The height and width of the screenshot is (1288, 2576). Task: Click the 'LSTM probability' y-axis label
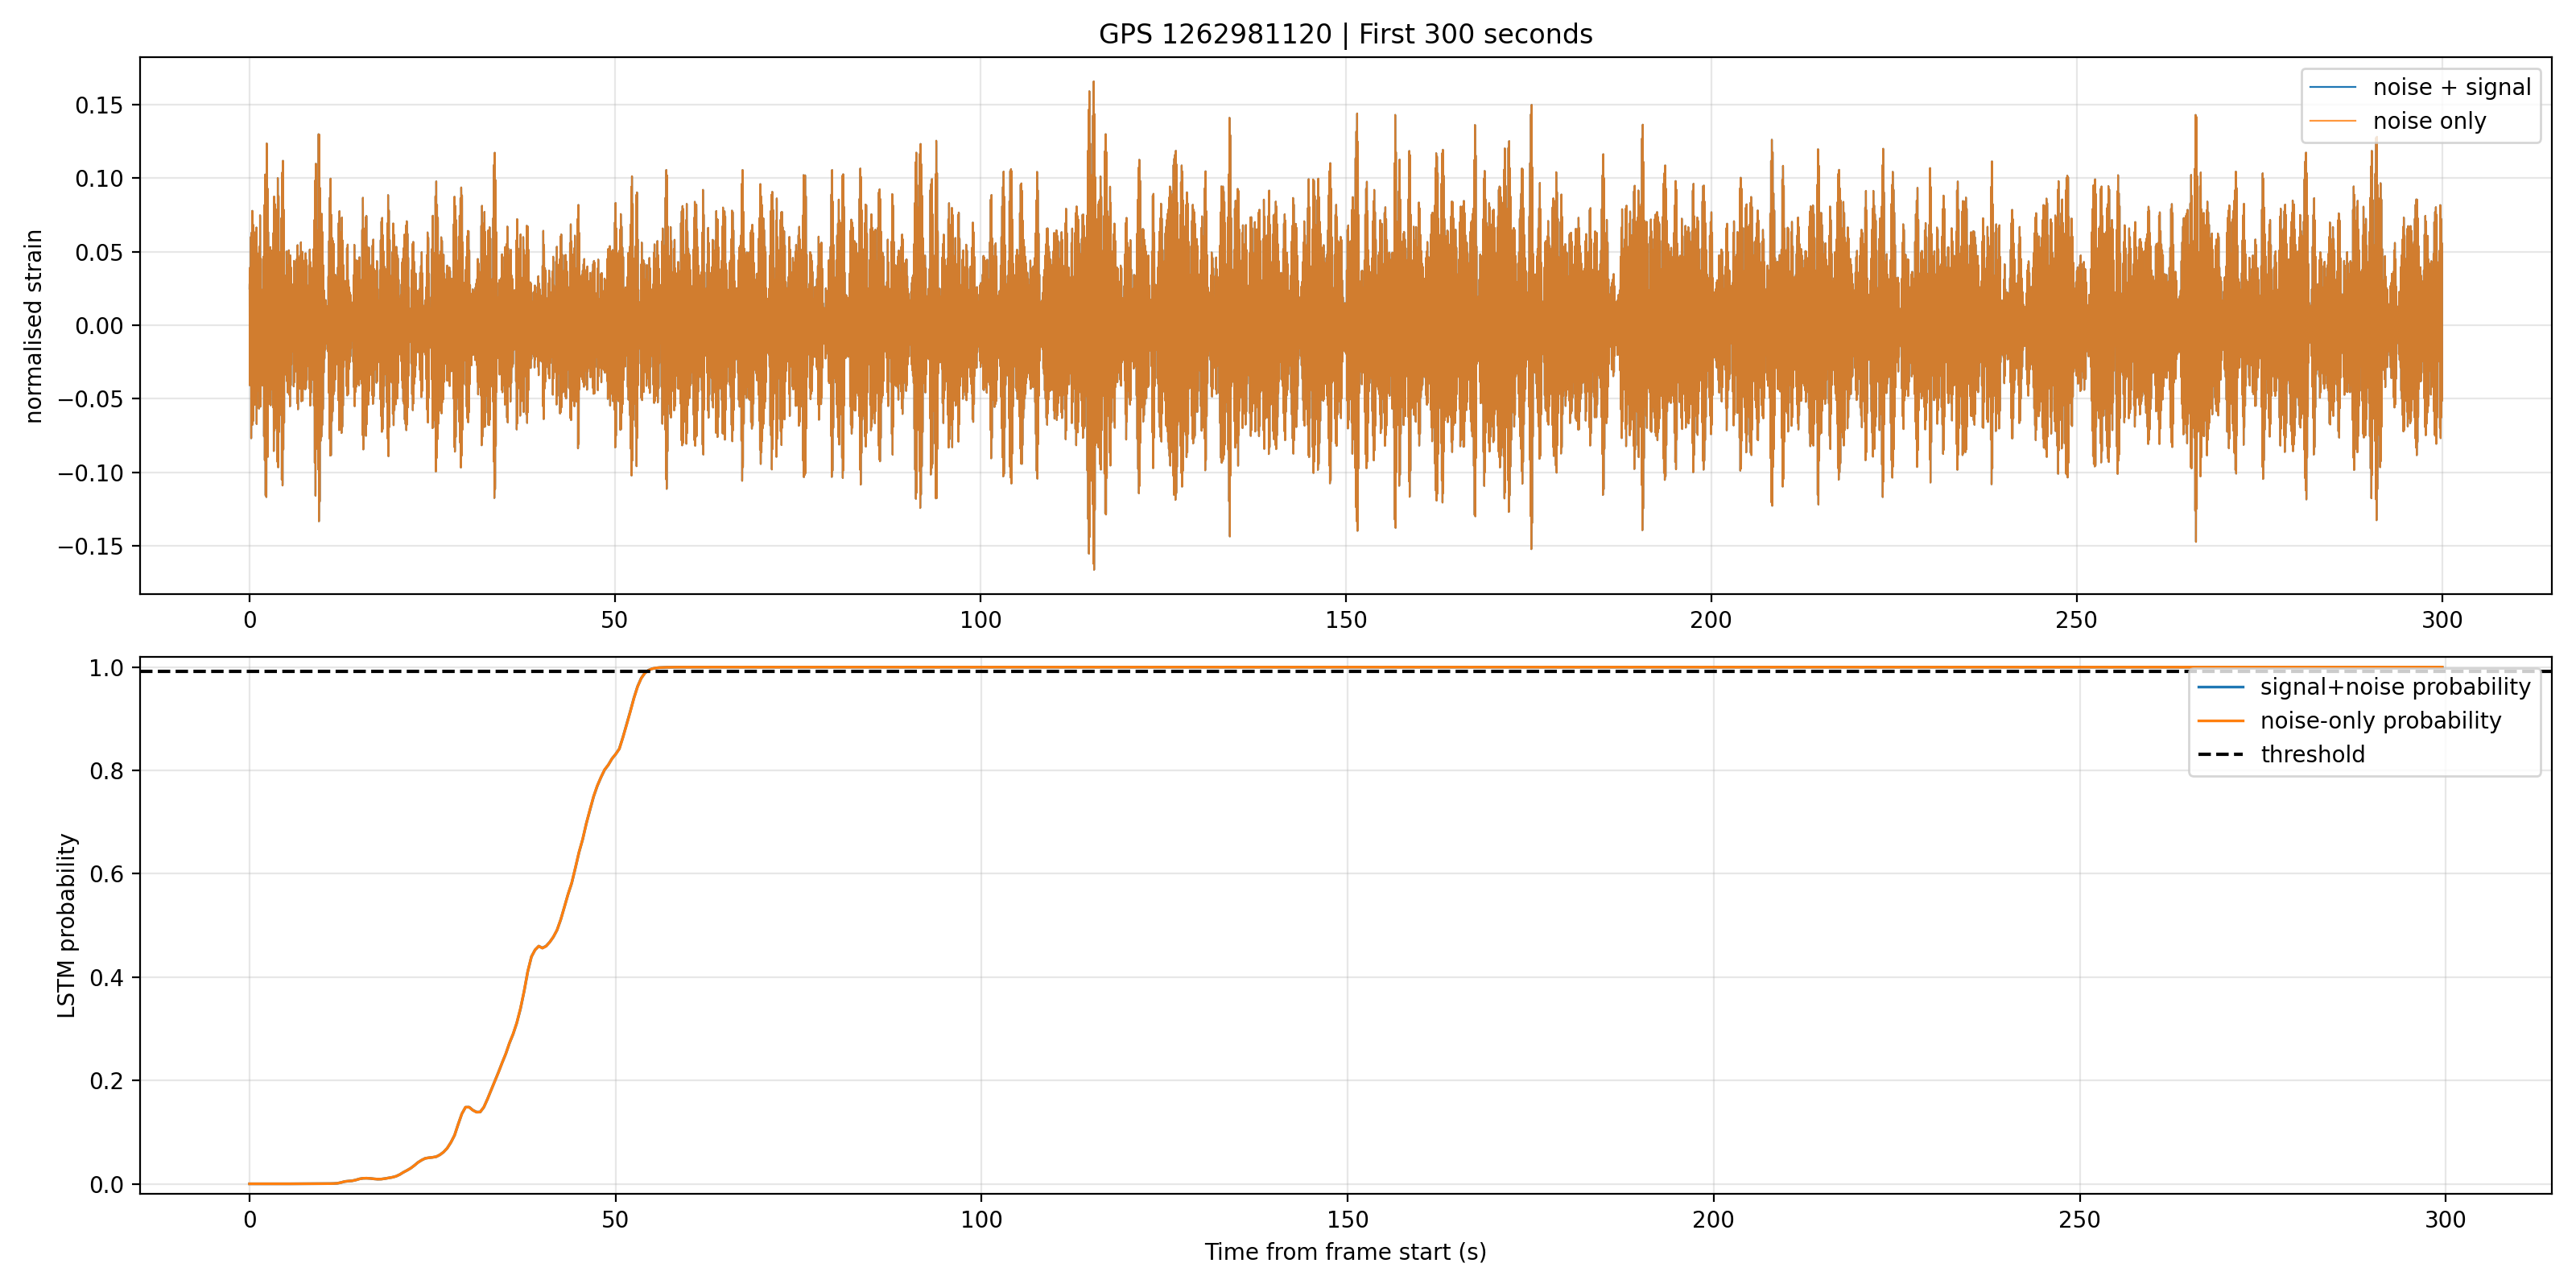(x=66, y=926)
